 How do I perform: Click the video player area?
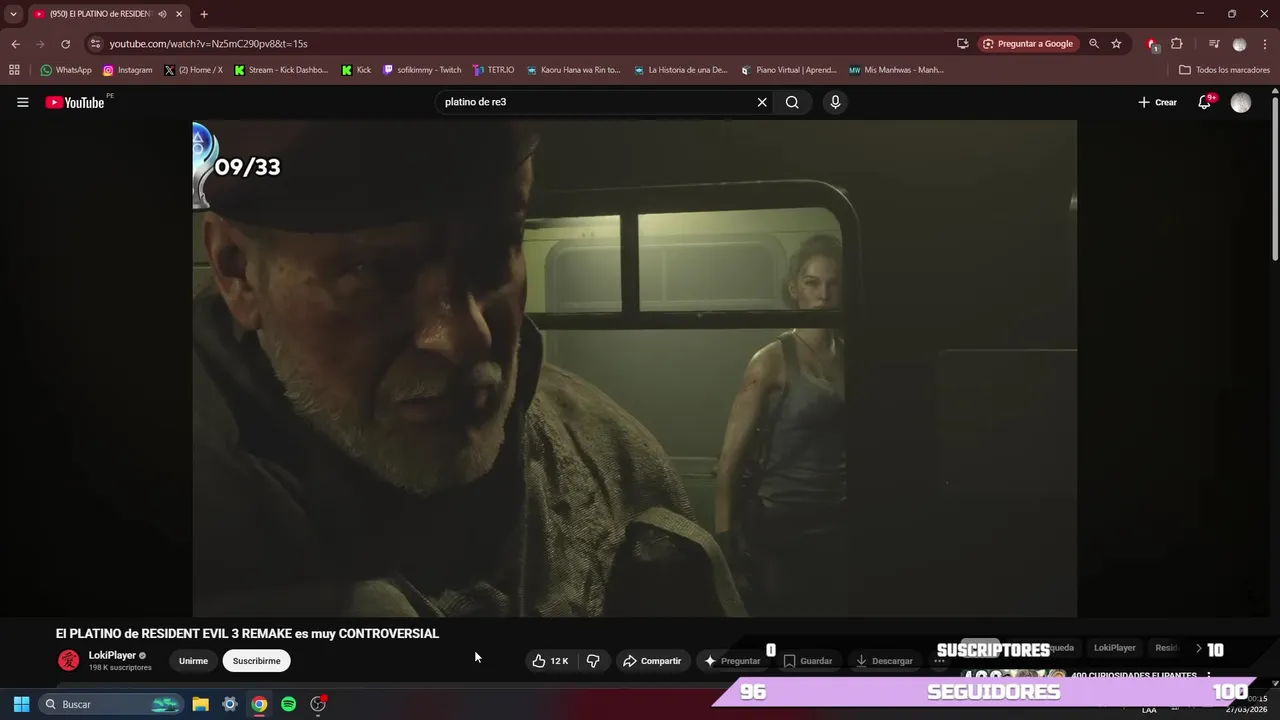pyautogui.click(x=634, y=368)
